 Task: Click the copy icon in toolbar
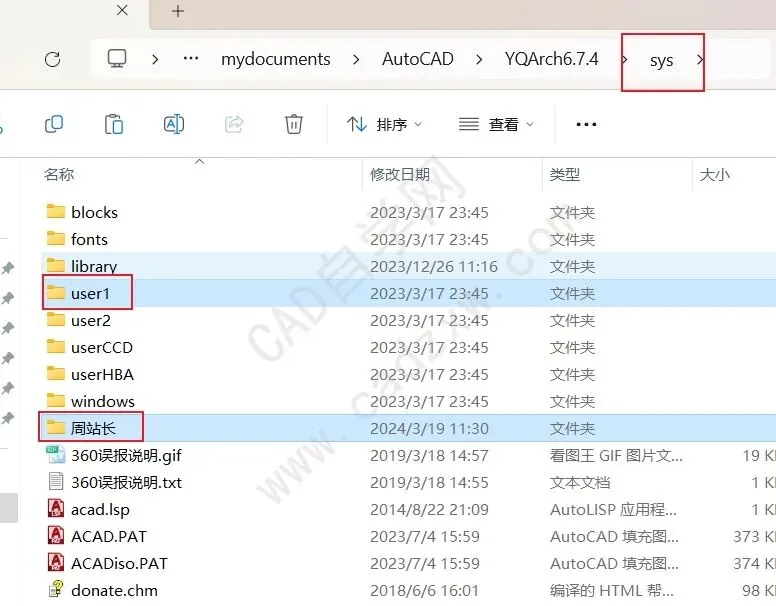click(54, 124)
